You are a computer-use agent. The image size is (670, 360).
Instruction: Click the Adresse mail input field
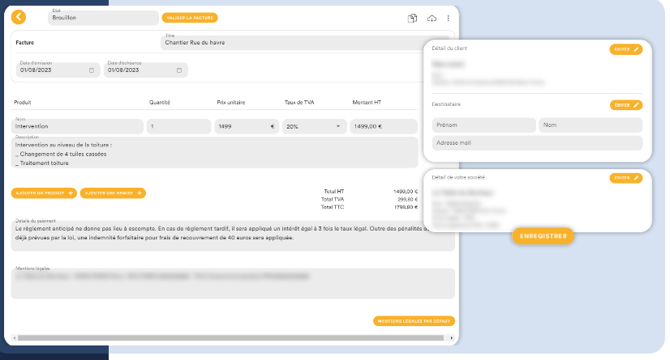537,143
